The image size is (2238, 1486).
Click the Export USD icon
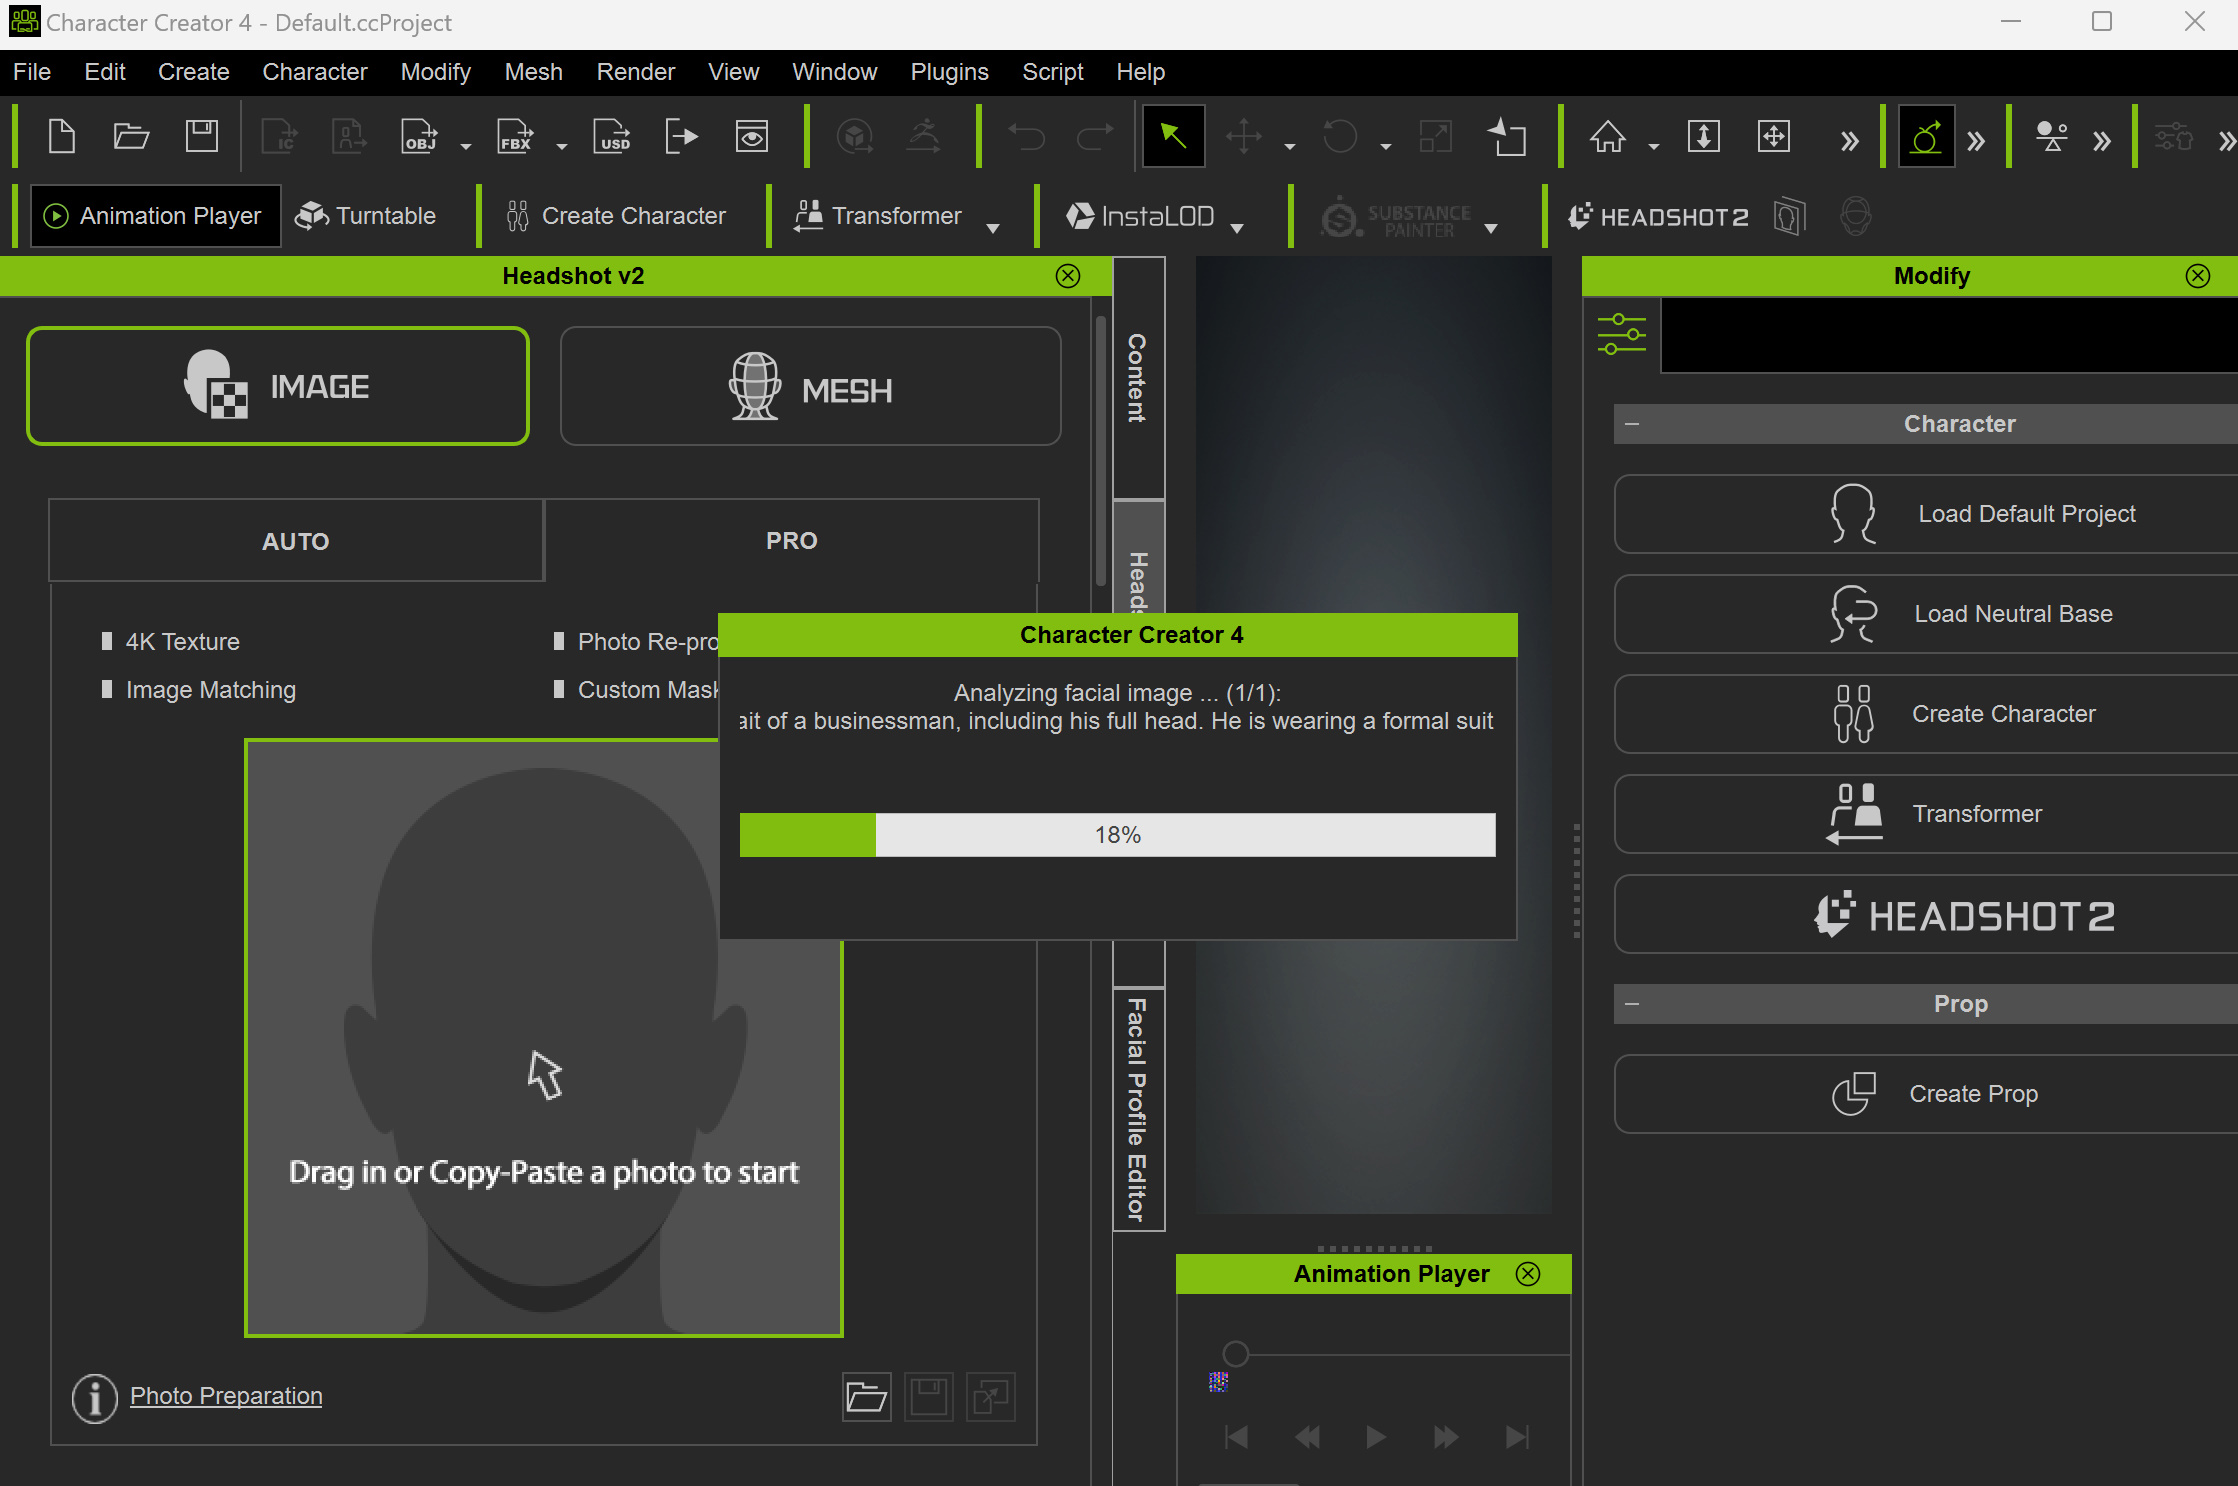click(x=612, y=136)
